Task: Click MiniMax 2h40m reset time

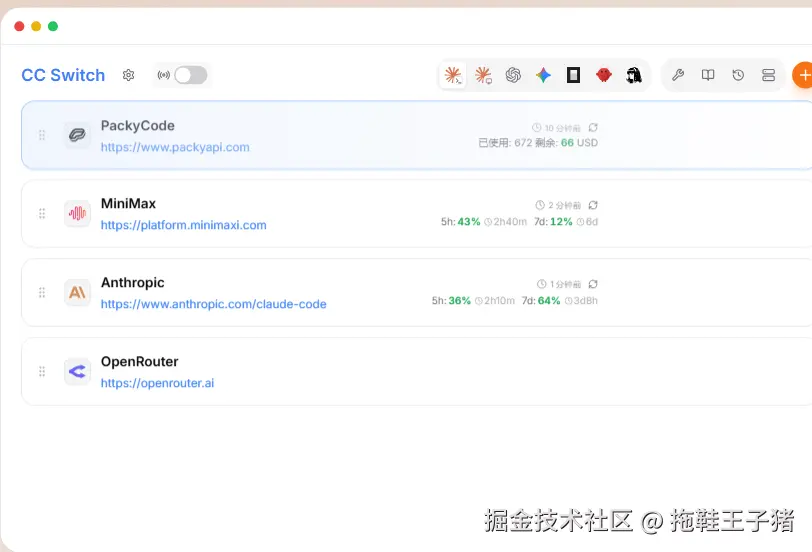Action: tap(510, 222)
